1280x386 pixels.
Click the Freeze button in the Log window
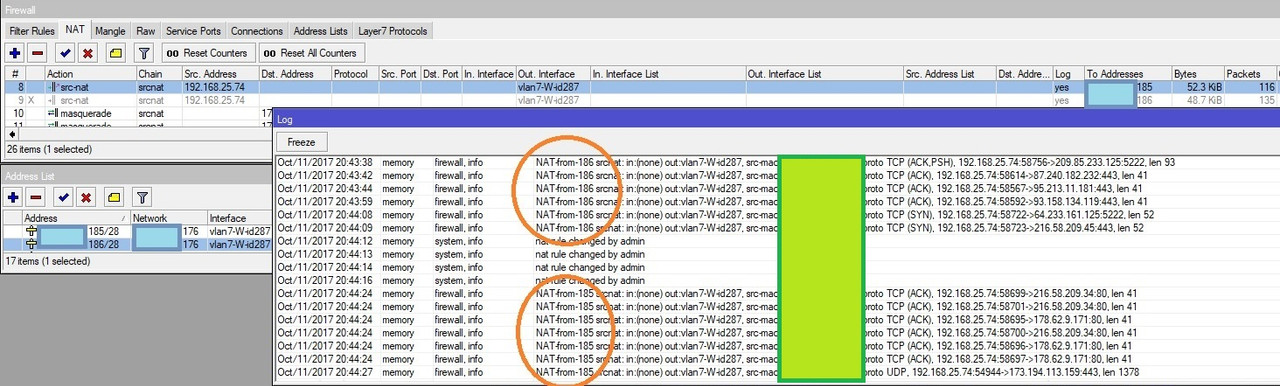coord(301,142)
